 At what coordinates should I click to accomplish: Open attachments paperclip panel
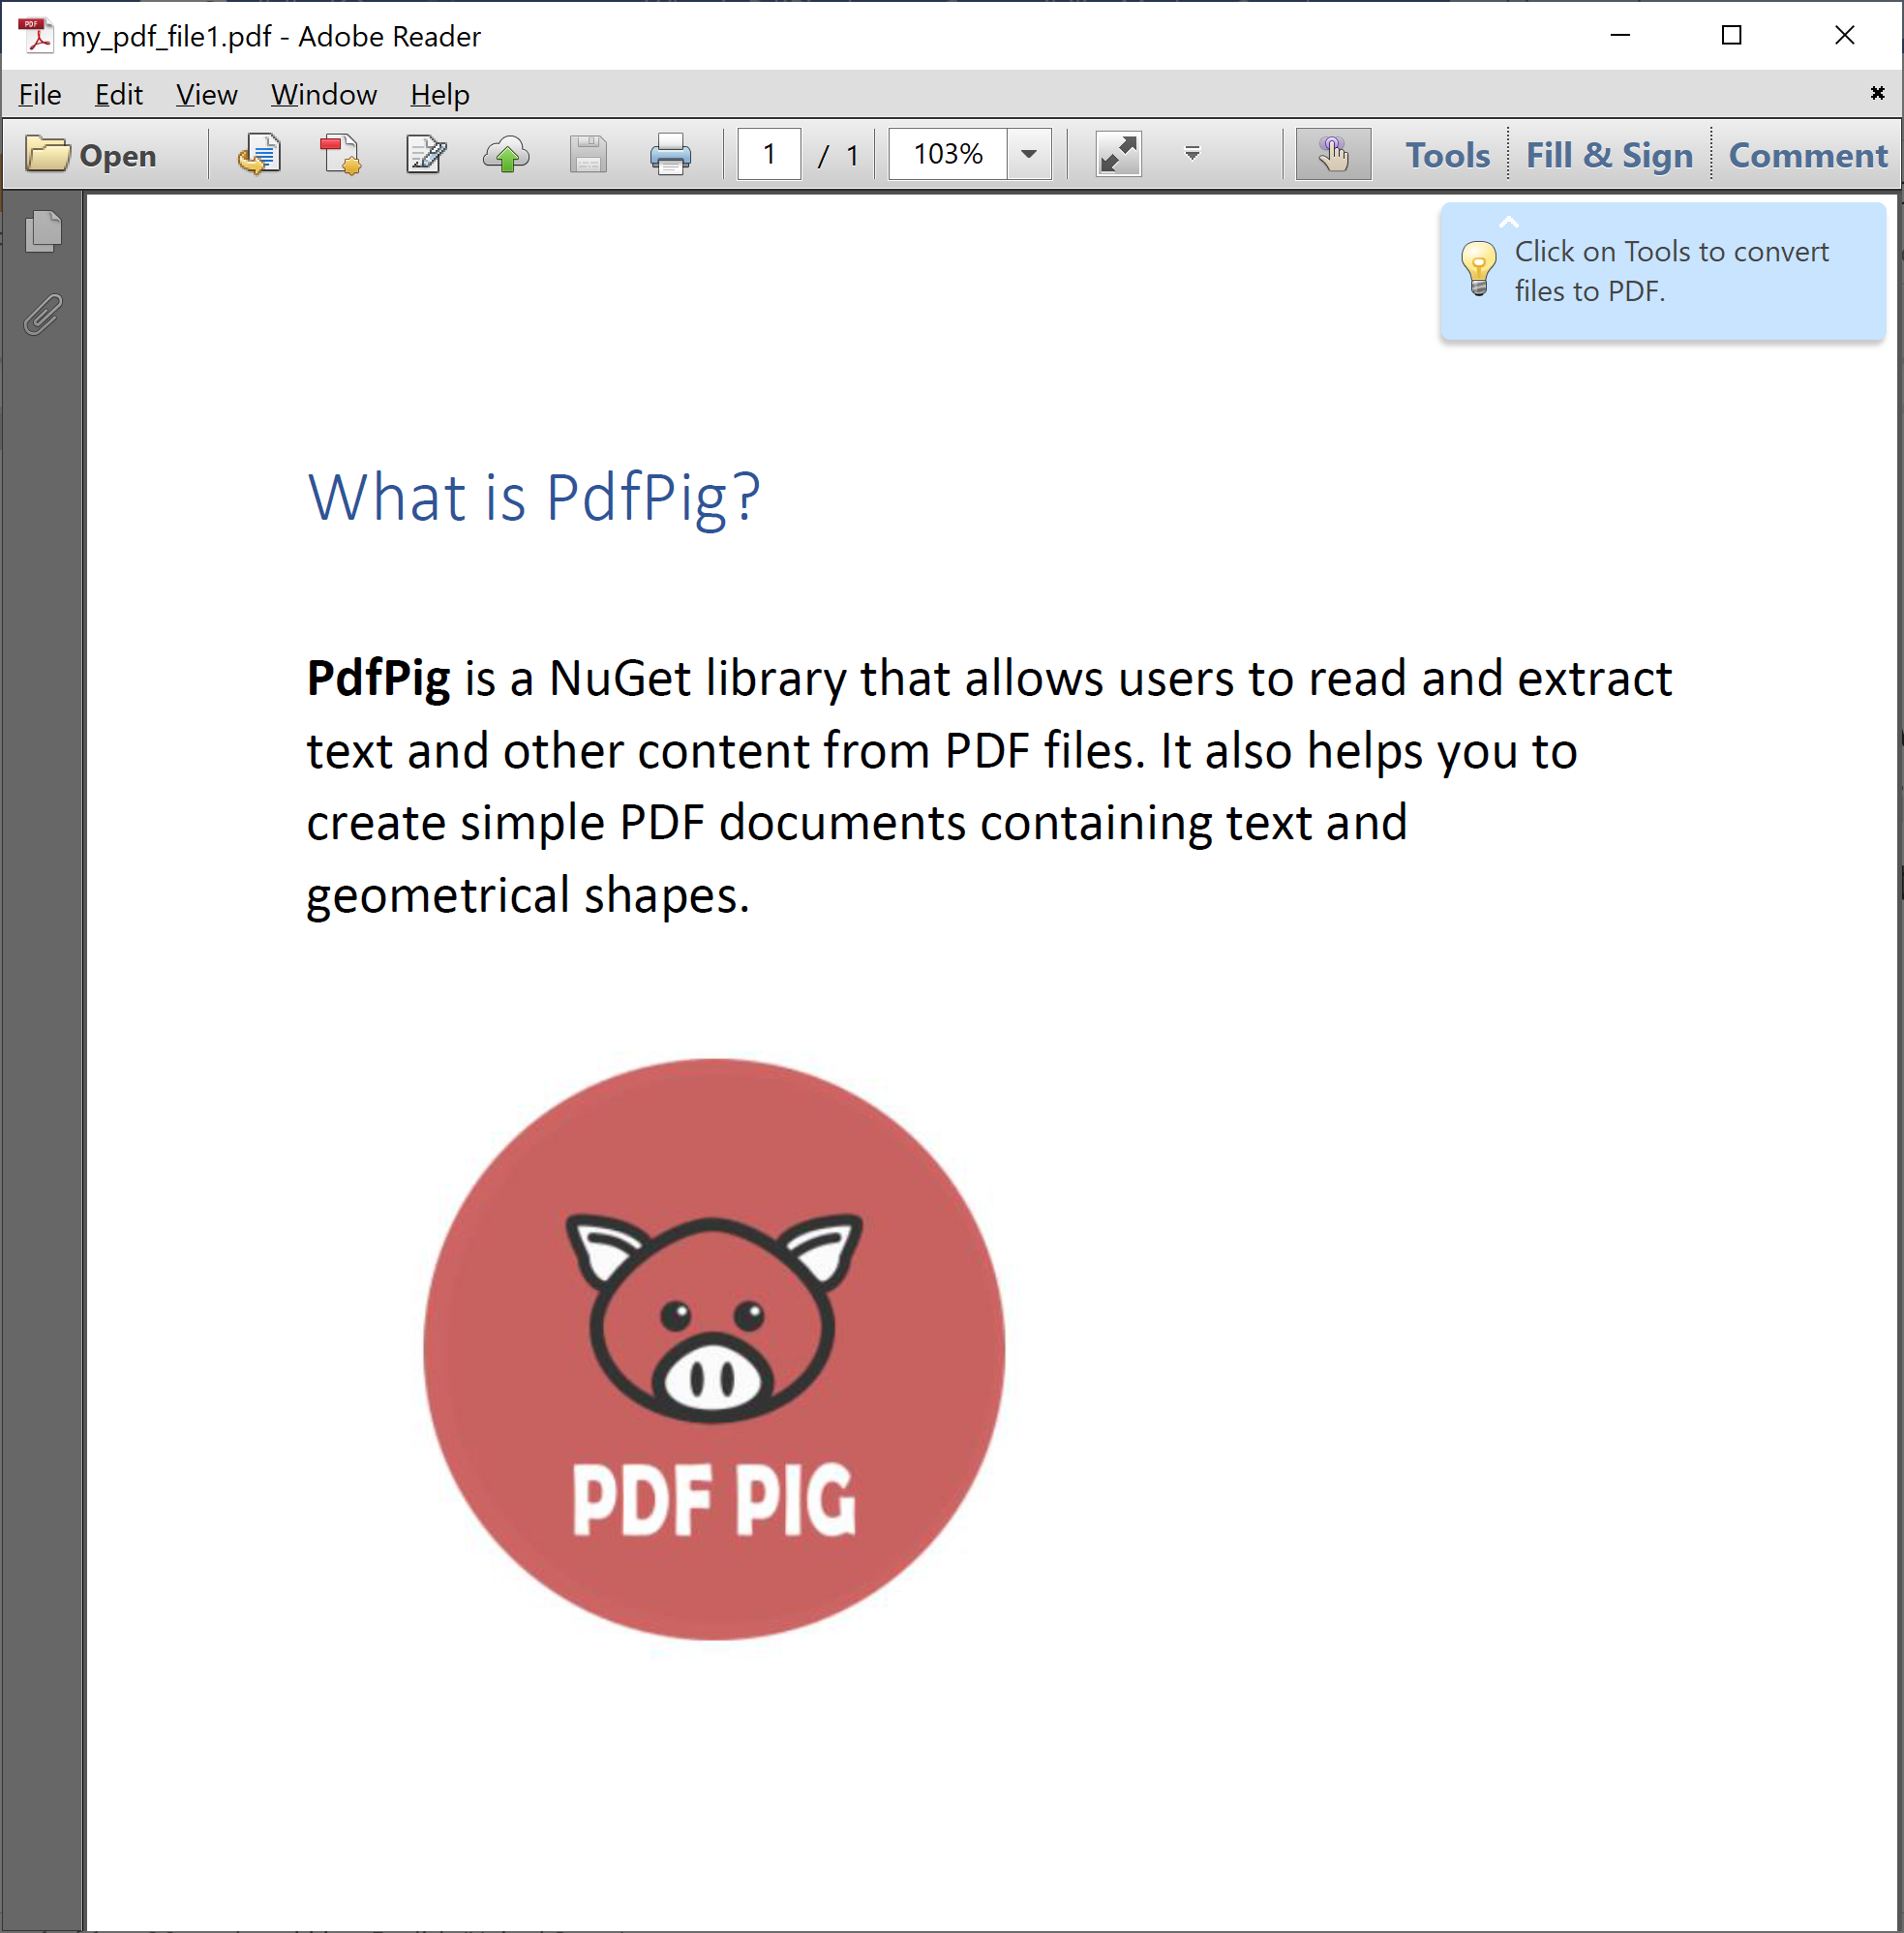43,314
